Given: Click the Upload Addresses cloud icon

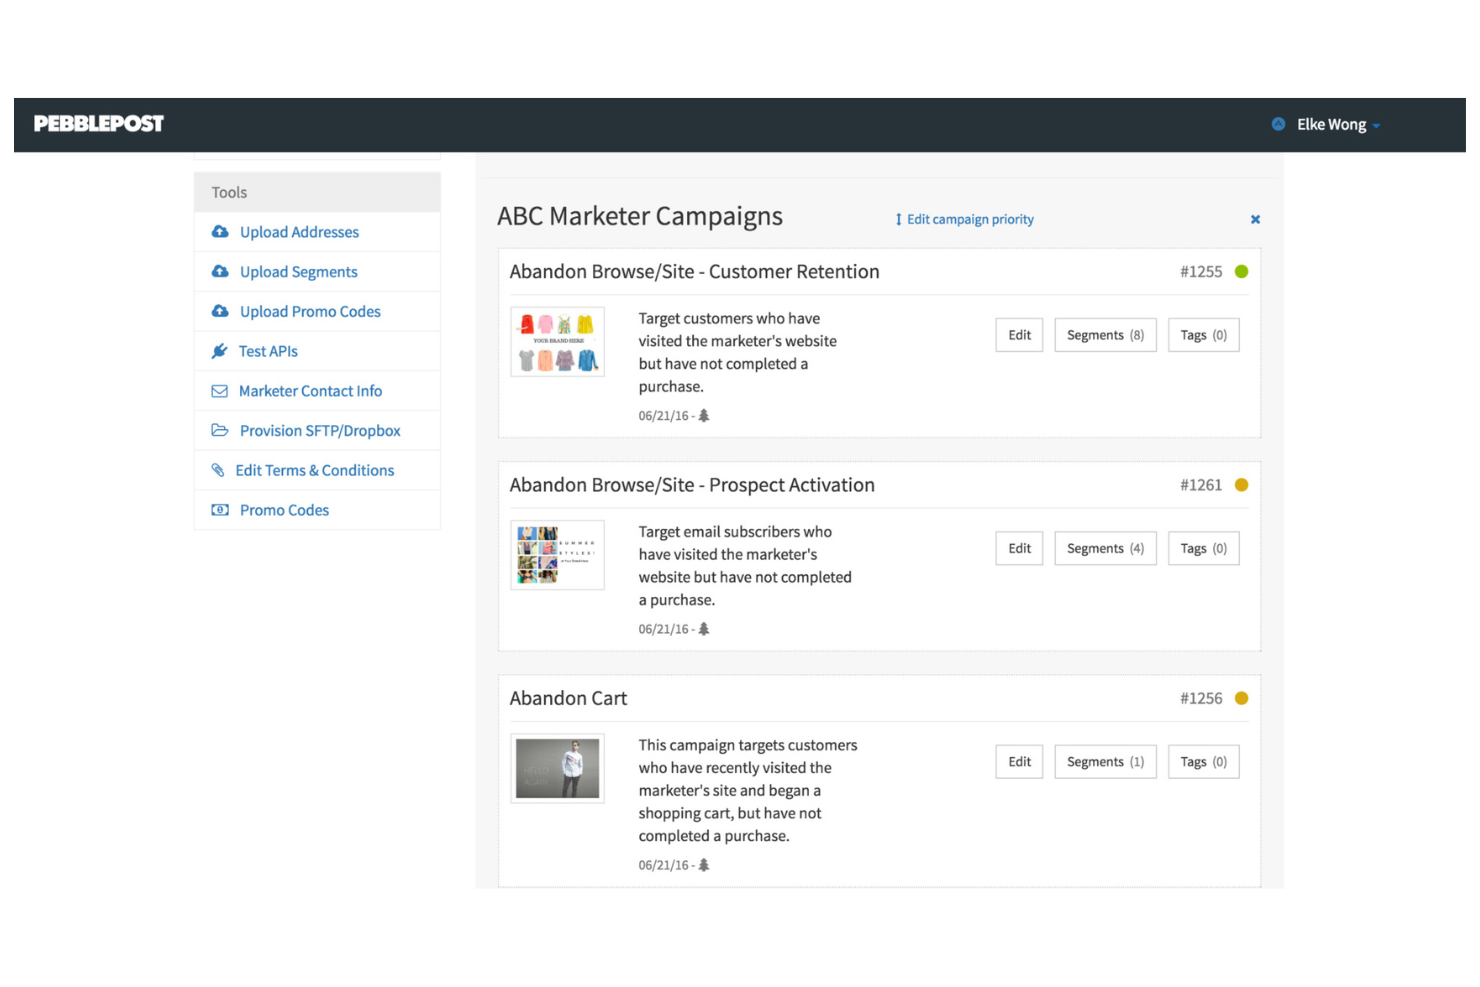Looking at the screenshot, I should [220, 231].
